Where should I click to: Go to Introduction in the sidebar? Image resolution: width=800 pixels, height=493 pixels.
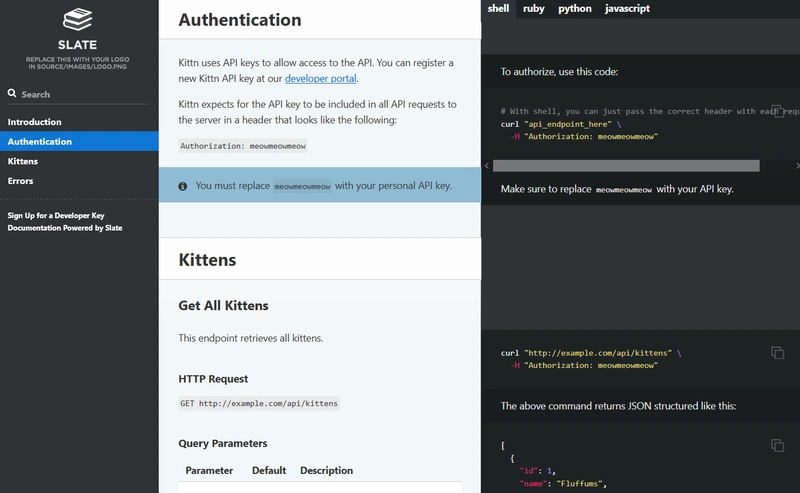click(x=34, y=122)
